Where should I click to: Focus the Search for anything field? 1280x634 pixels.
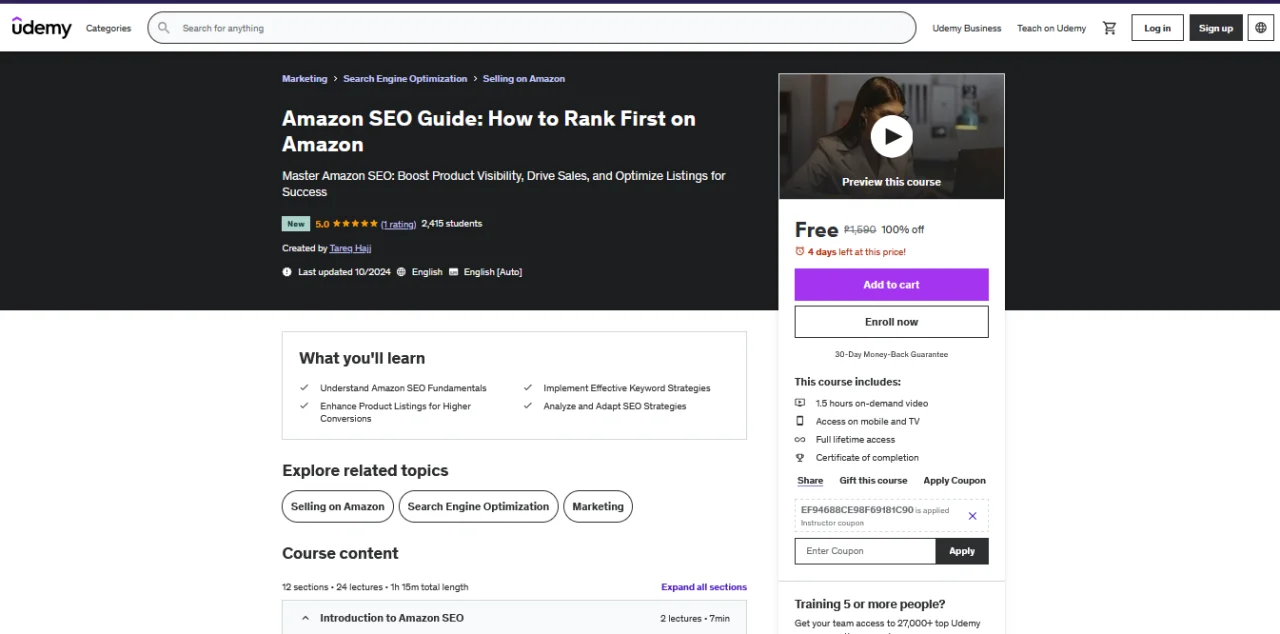pos(532,28)
